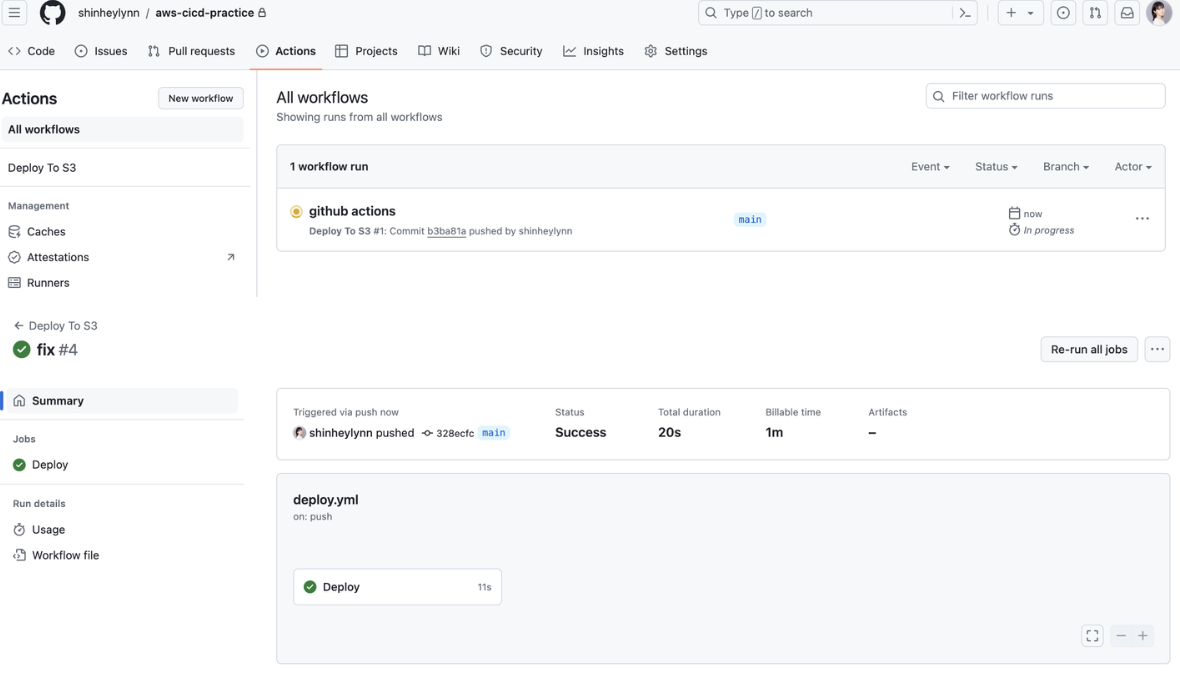Viewport: 1180px width, 676px height.
Task: Open the Projects tab
Action: pos(366,51)
